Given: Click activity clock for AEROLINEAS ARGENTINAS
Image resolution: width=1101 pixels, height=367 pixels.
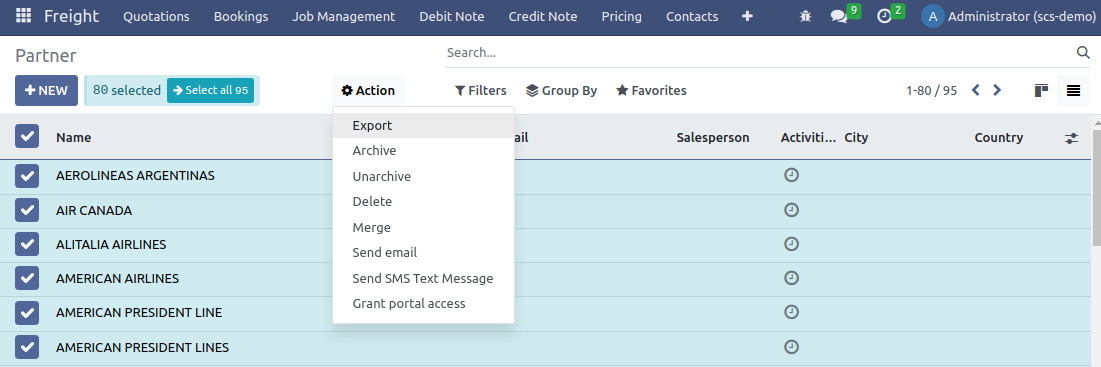Looking at the screenshot, I should coord(791,175).
